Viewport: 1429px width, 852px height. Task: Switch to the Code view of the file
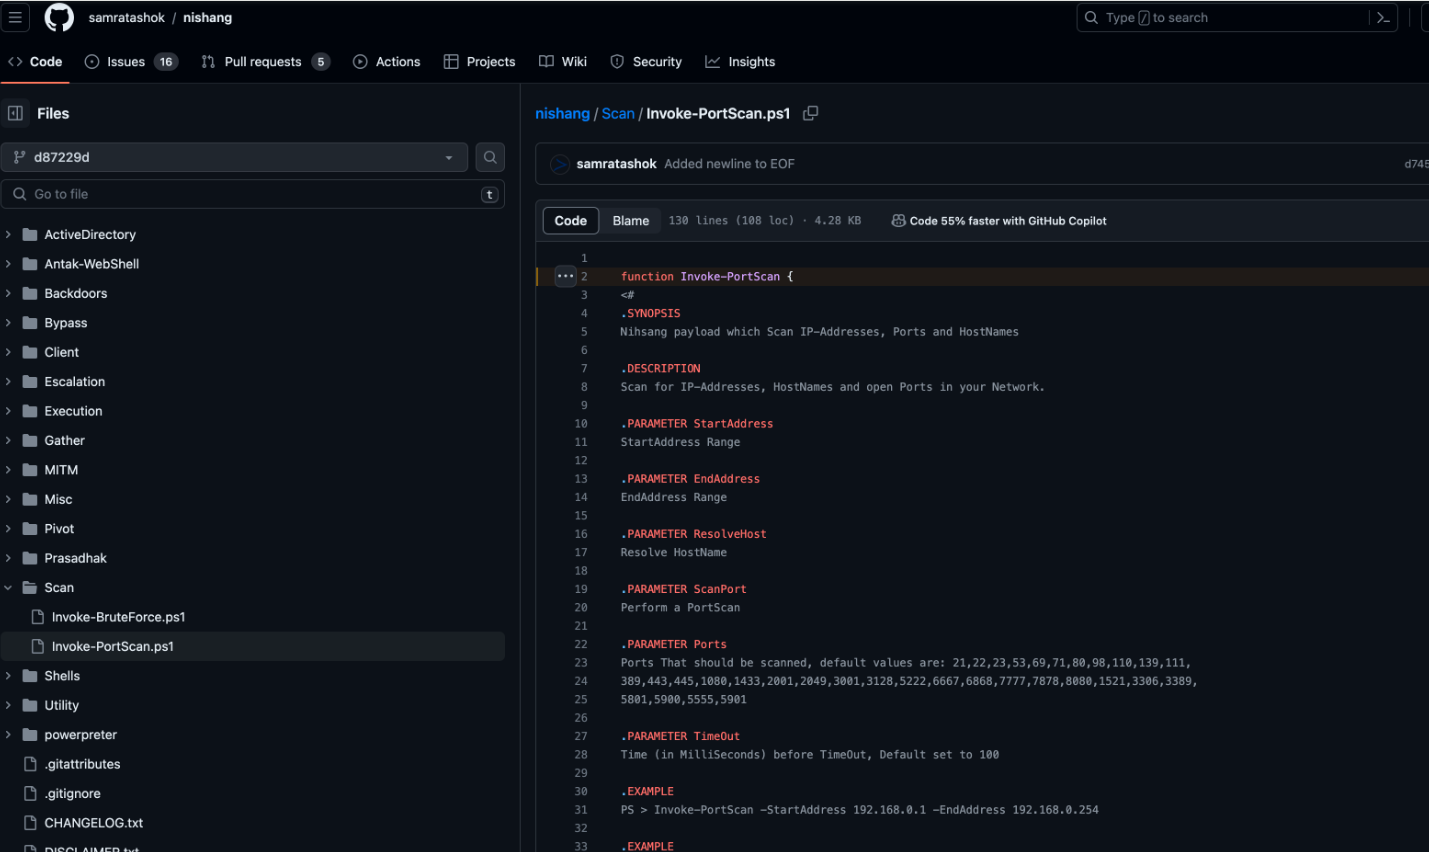pos(571,221)
